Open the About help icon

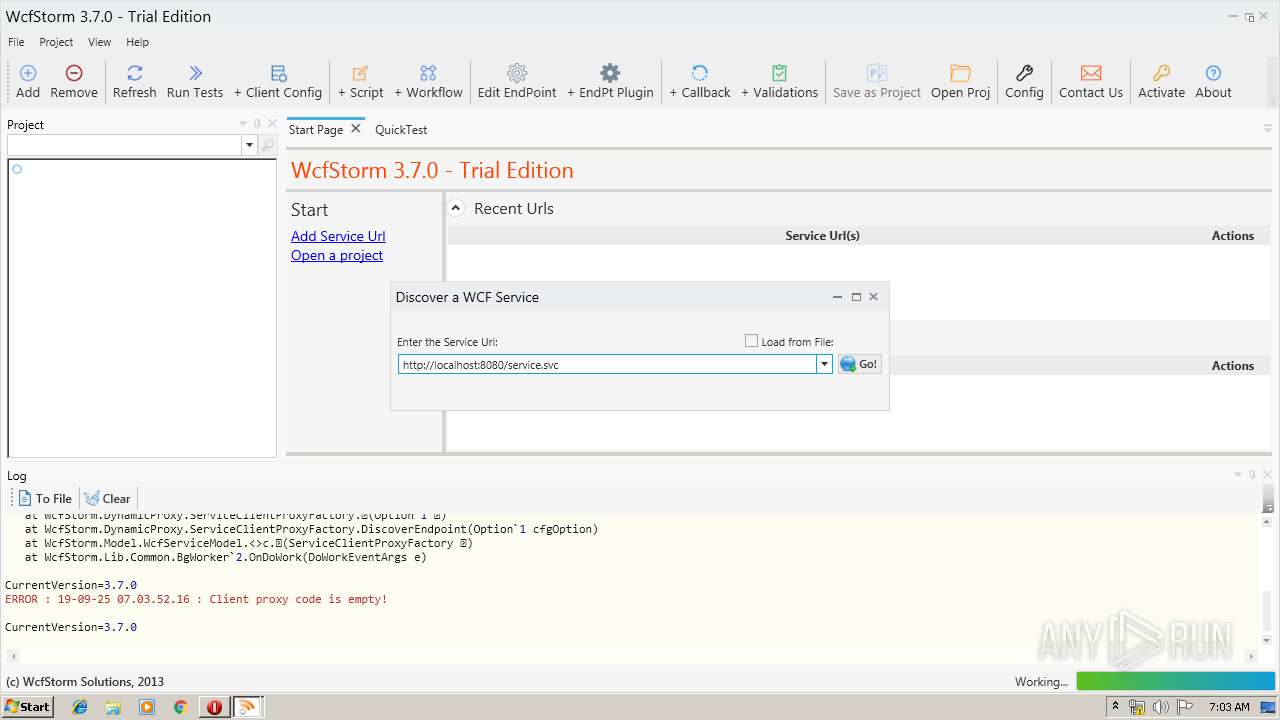(1213, 73)
